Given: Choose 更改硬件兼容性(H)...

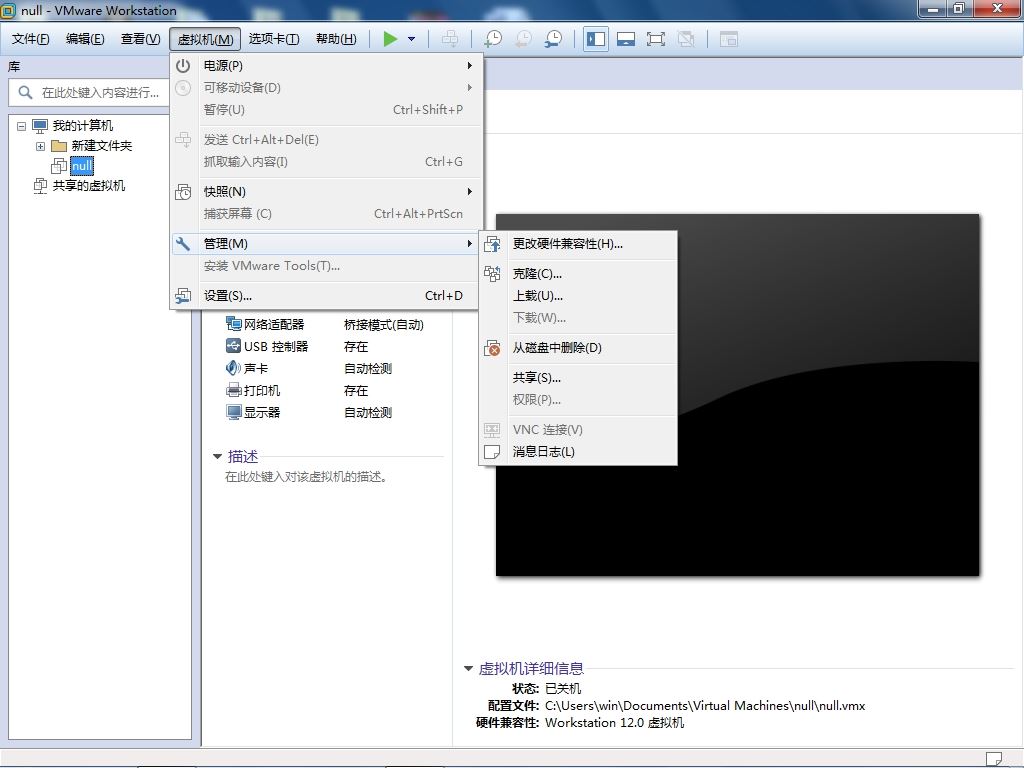Looking at the screenshot, I should (x=577, y=244).
